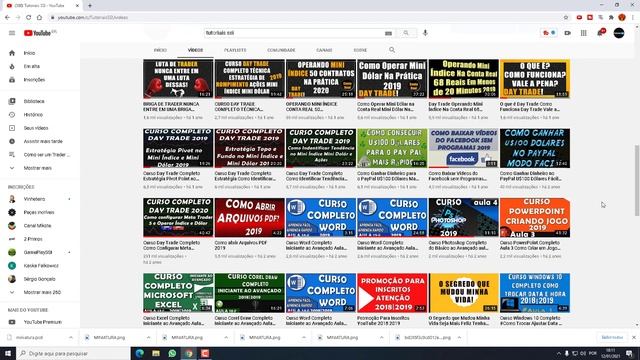Switch to INÍCIO channel tab
The image size is (640, 360).
[160, 50]
